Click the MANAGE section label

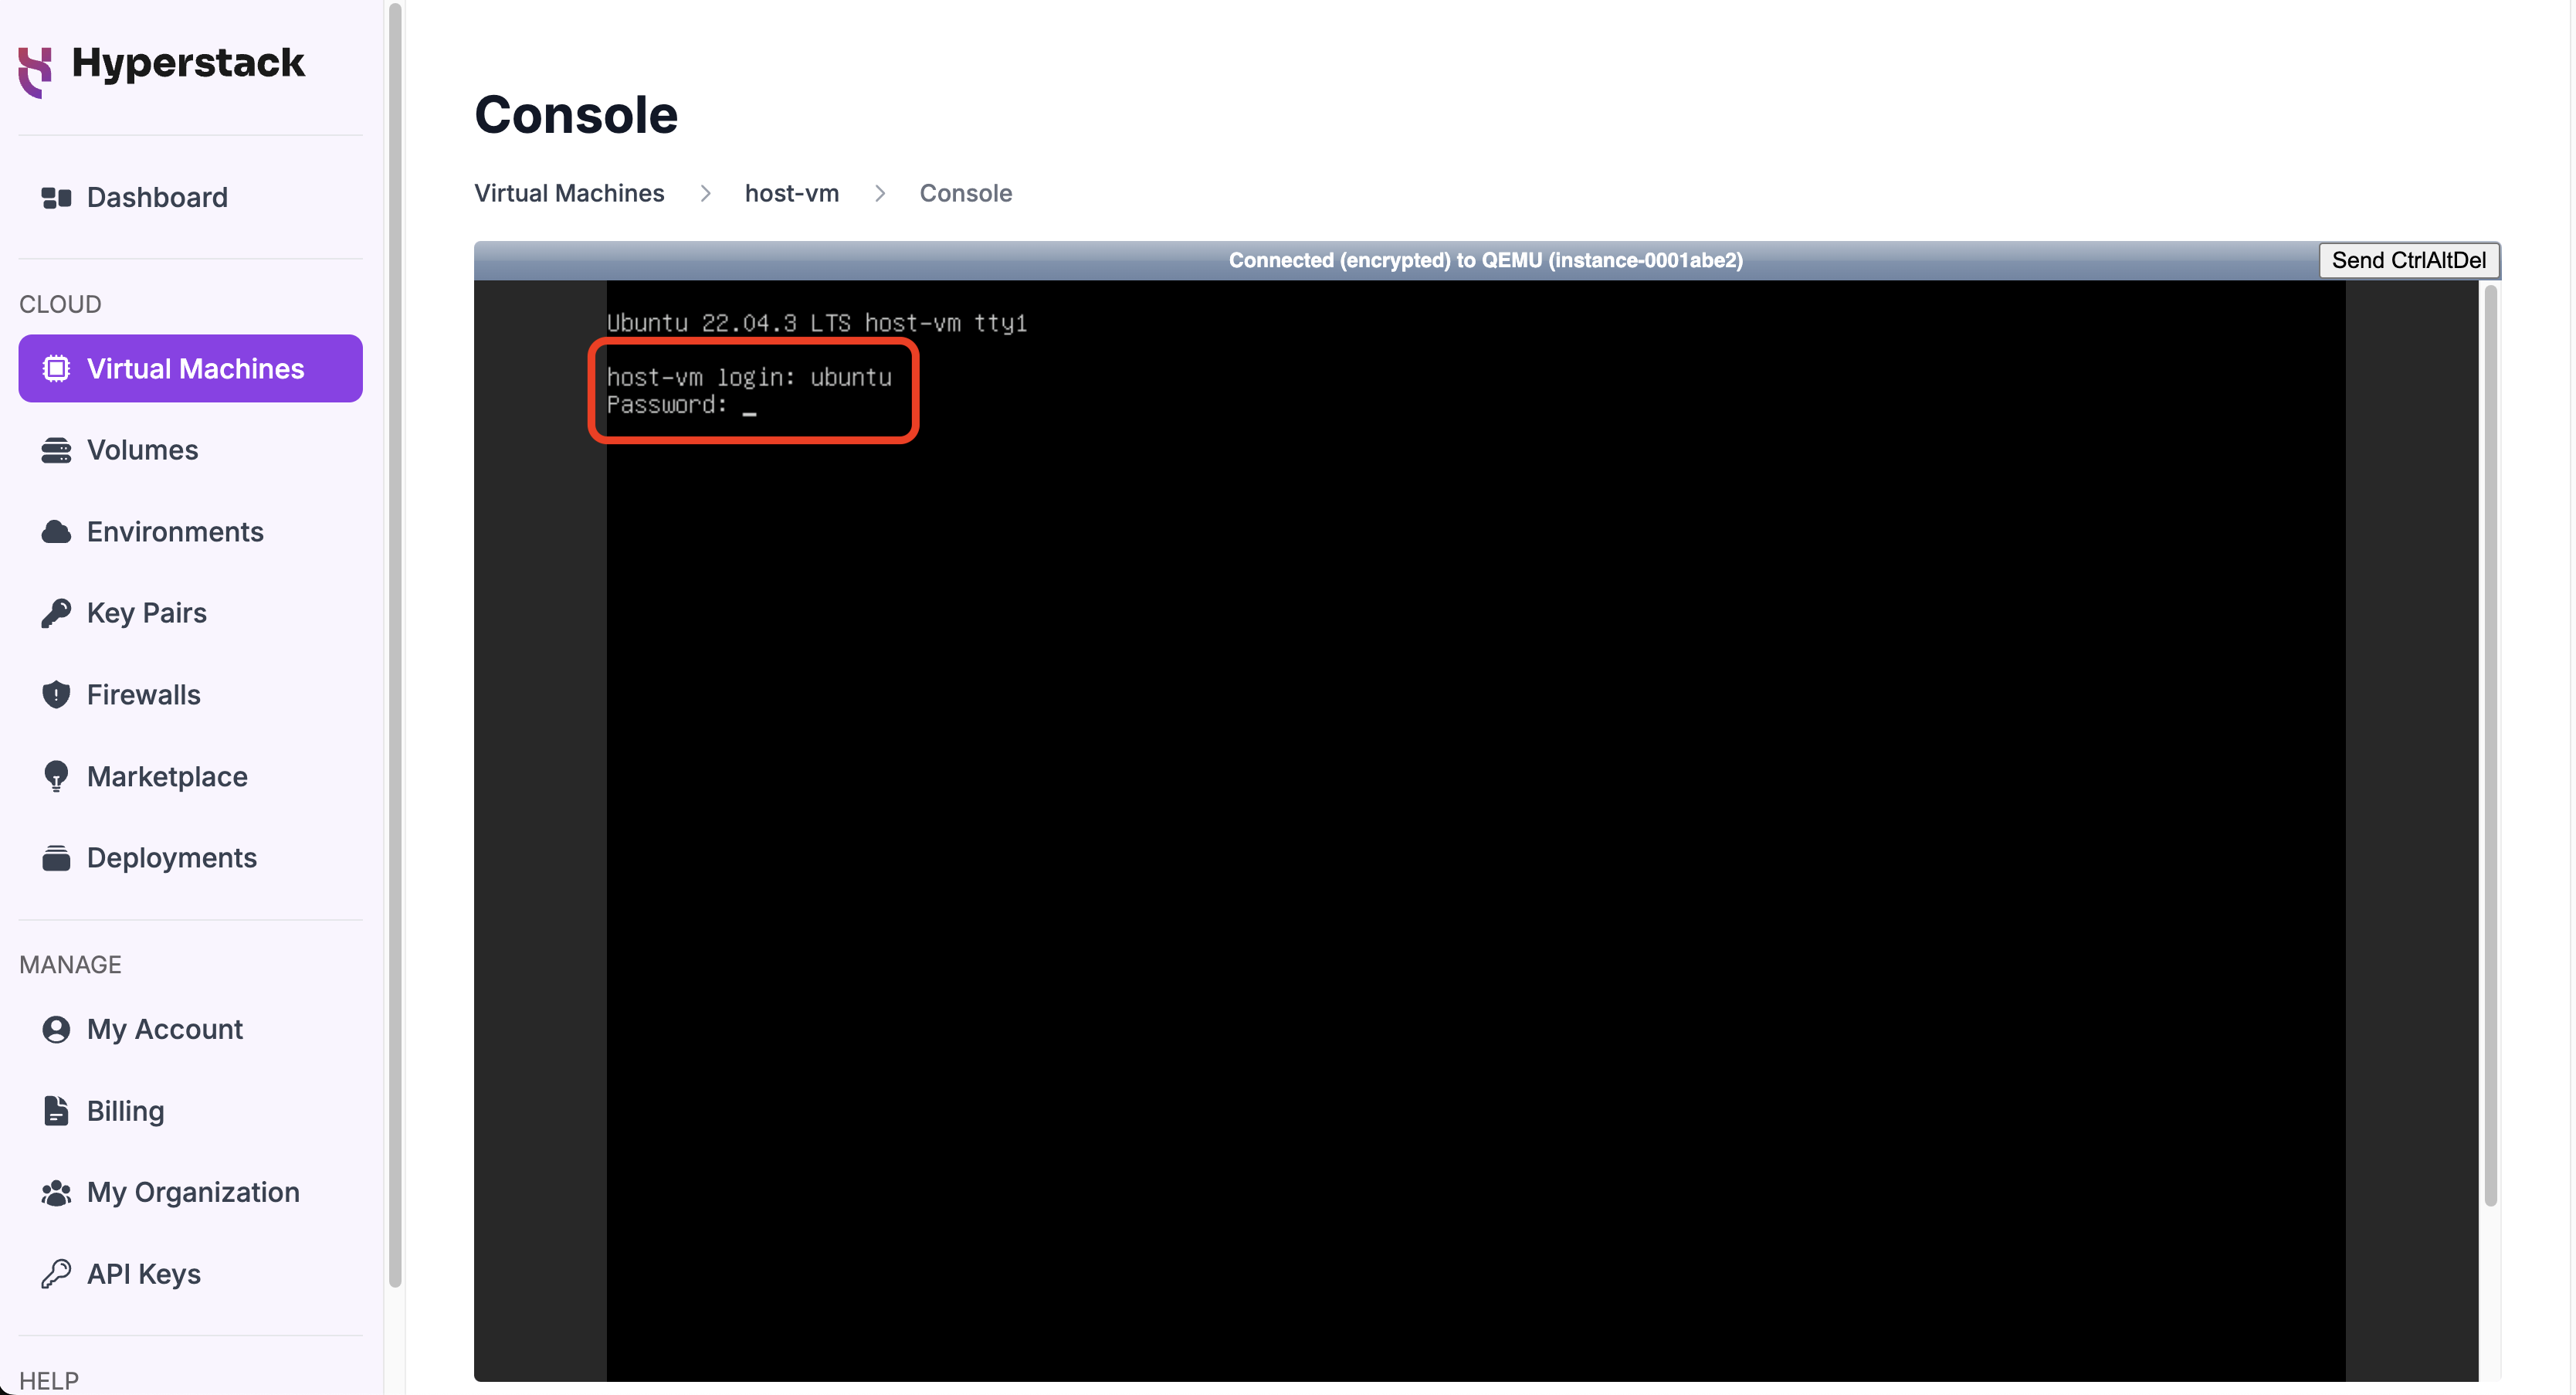[70, 965]
